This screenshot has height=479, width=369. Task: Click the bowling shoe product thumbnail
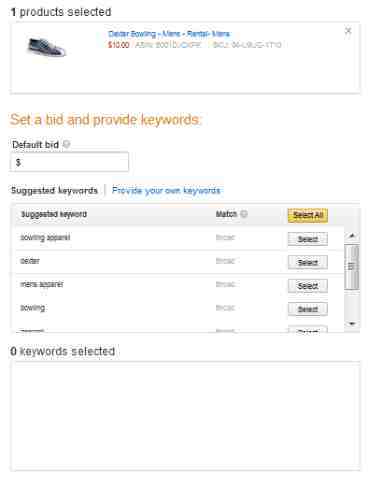[x=46, y=47]
